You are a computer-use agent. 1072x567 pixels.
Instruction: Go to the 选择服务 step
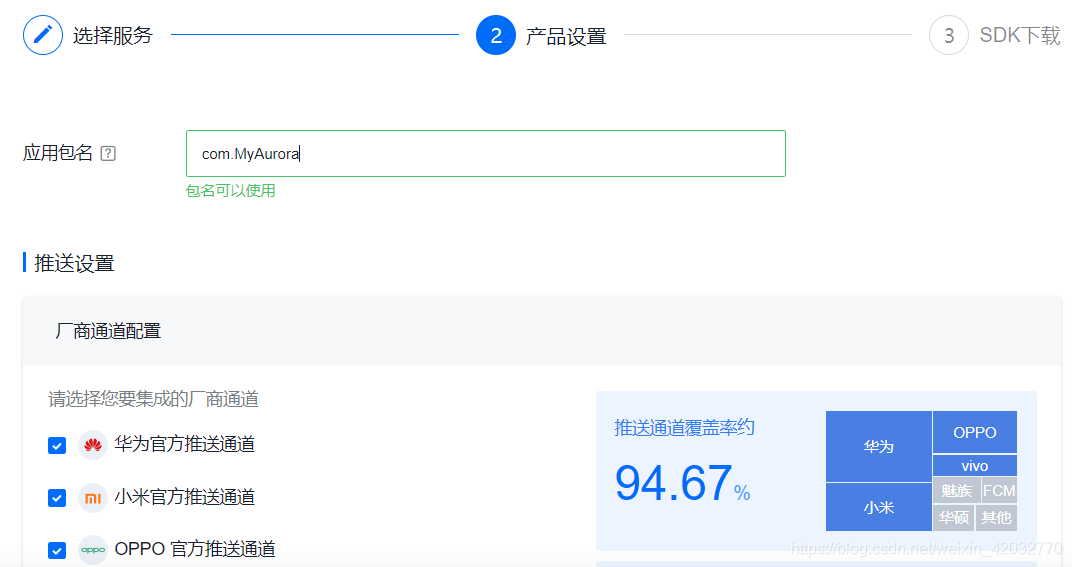pos(113,36)
